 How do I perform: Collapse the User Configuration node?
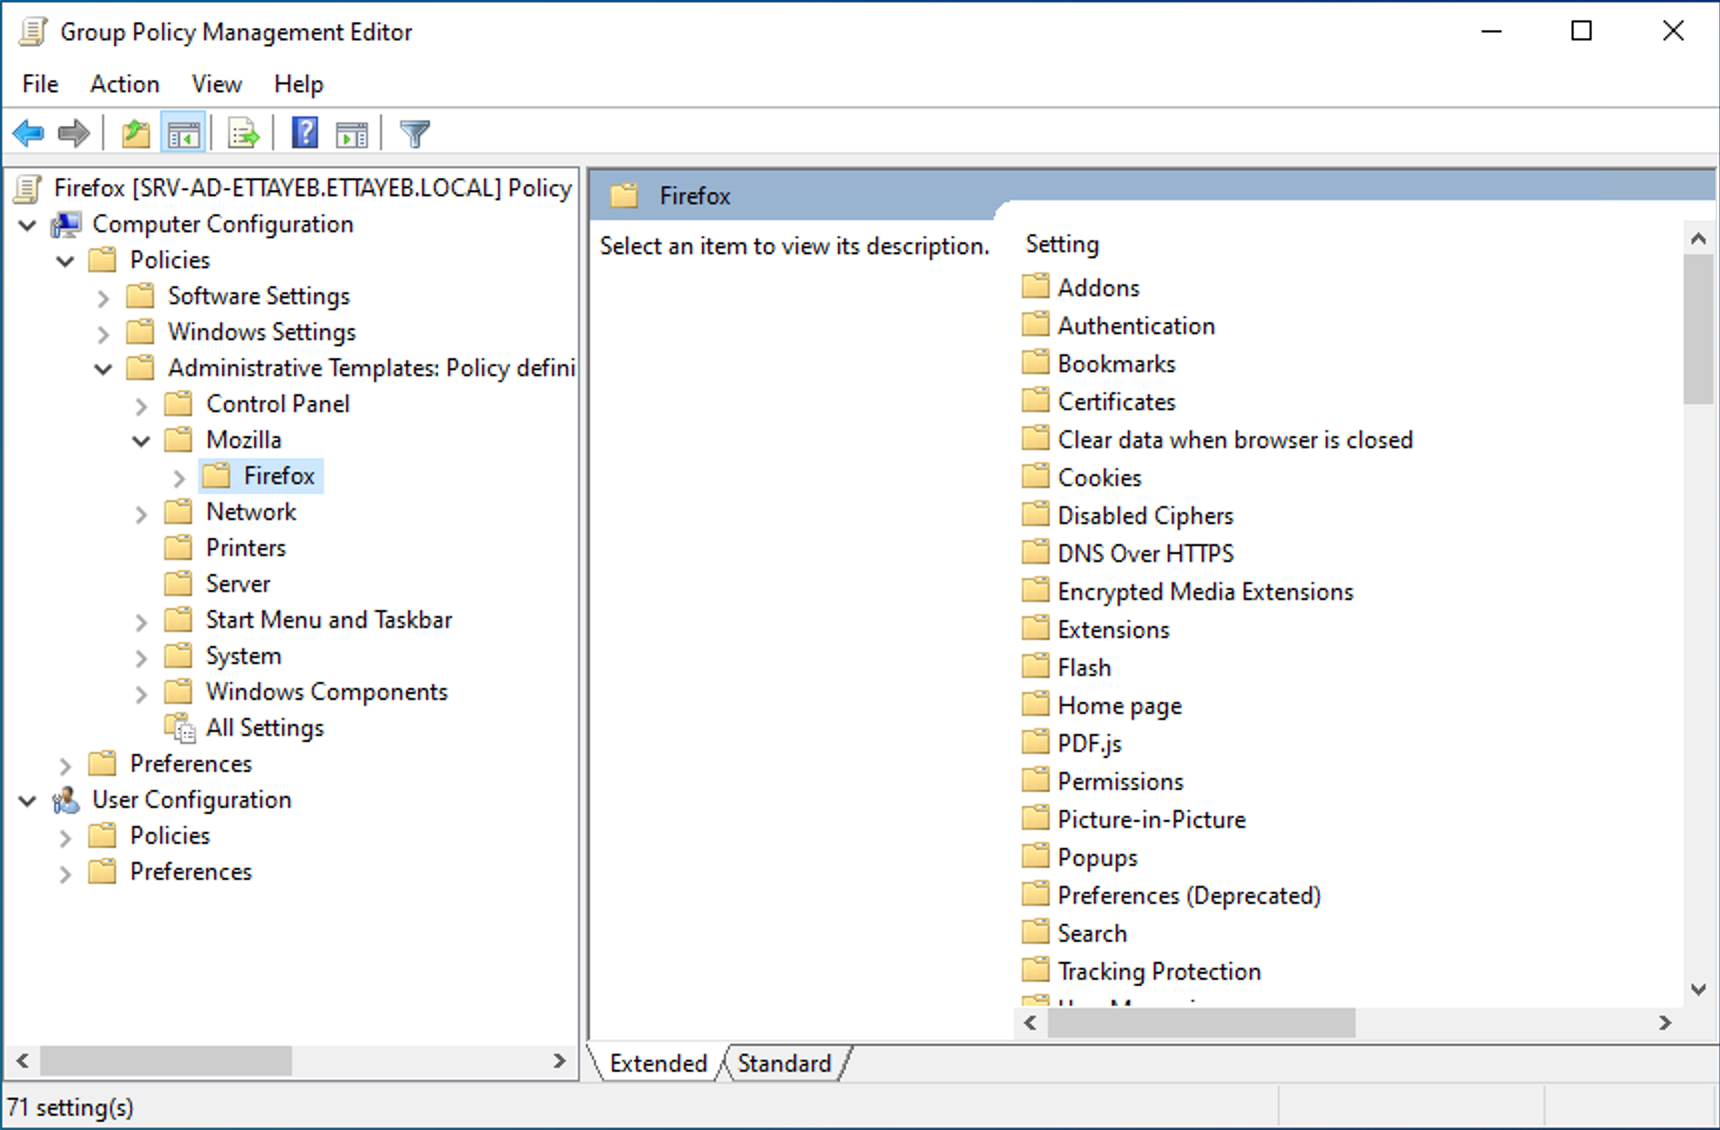[x=28, y=802]
